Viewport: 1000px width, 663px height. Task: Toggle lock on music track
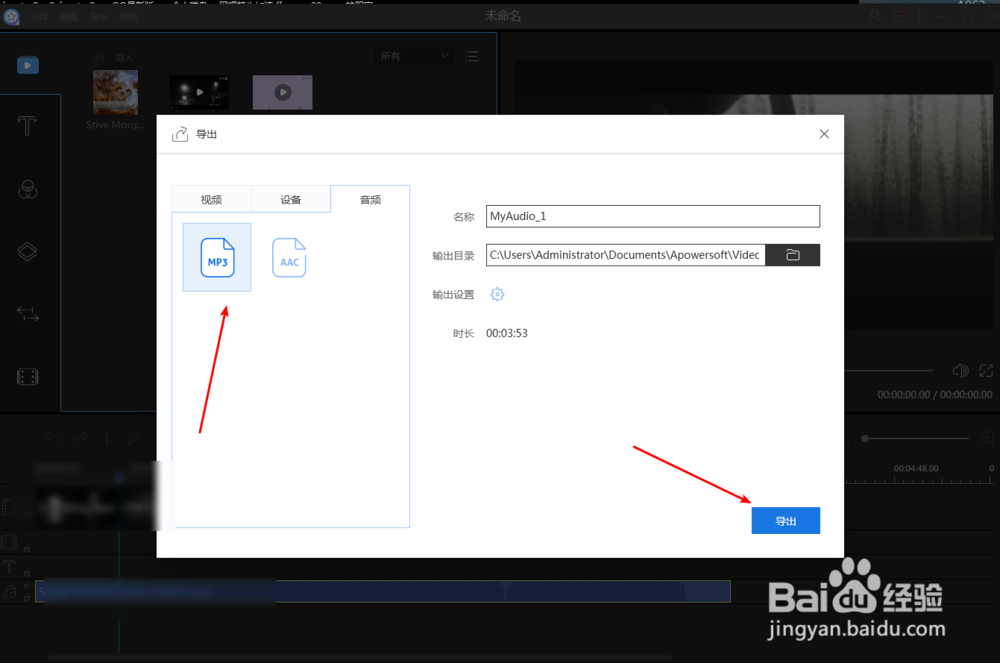27,598
